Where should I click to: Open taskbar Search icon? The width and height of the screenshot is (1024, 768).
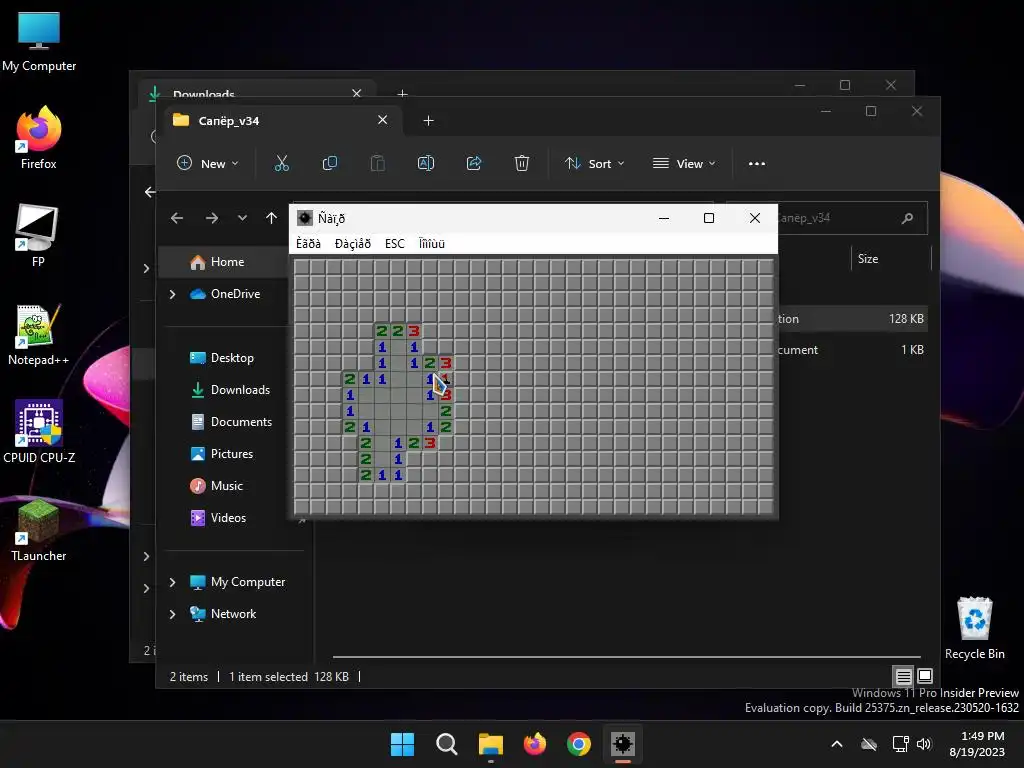tap(447, 744)
